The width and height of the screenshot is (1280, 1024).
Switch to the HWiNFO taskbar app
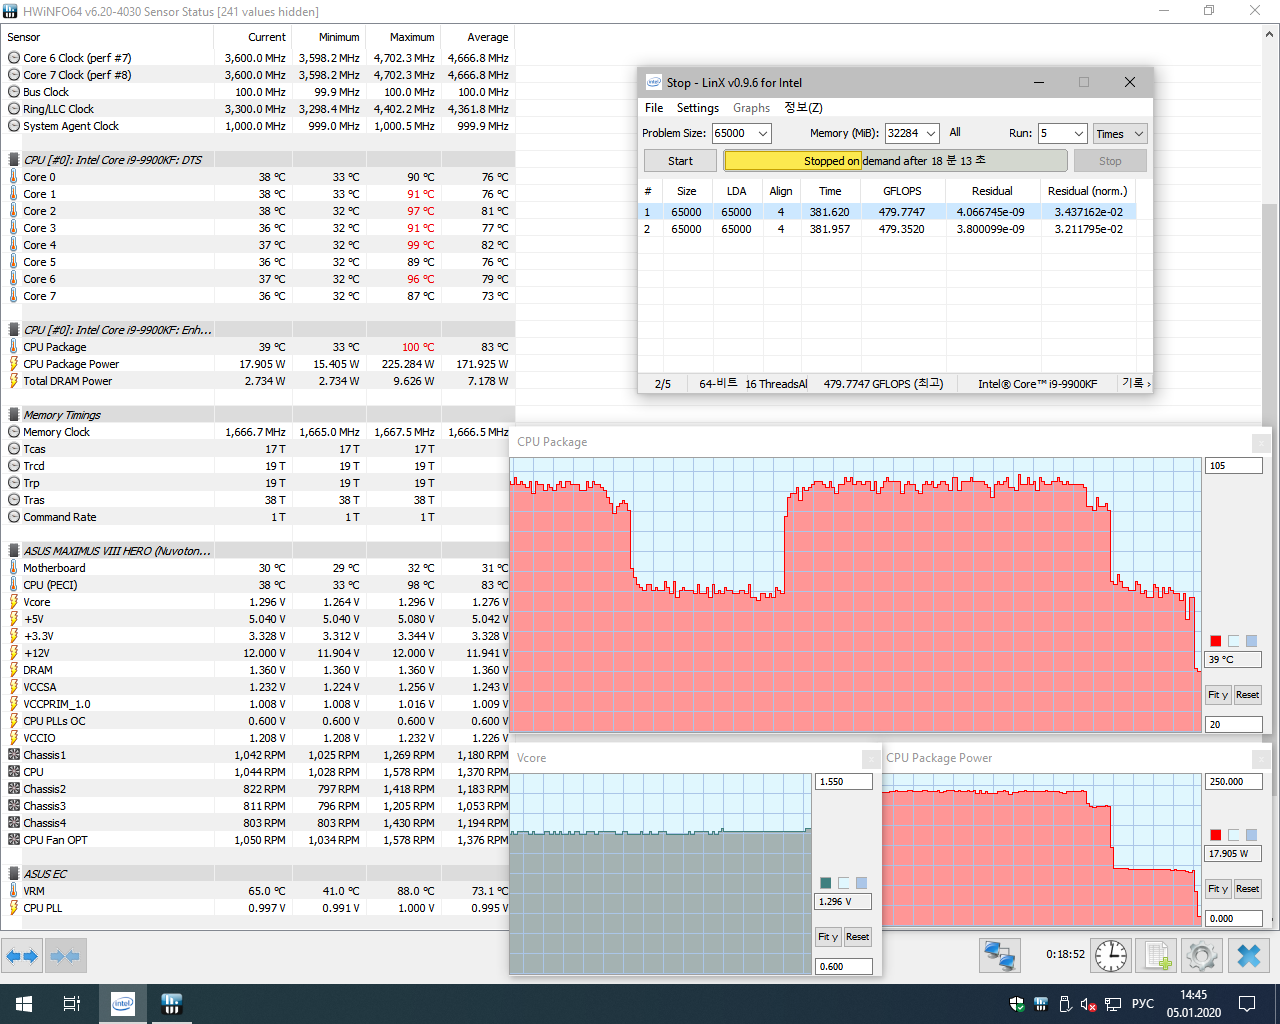click(171, 1004)
